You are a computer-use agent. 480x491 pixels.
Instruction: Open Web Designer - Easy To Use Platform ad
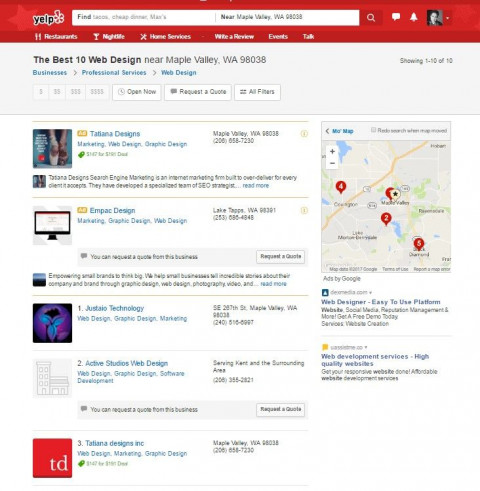(x=381, y=302)
